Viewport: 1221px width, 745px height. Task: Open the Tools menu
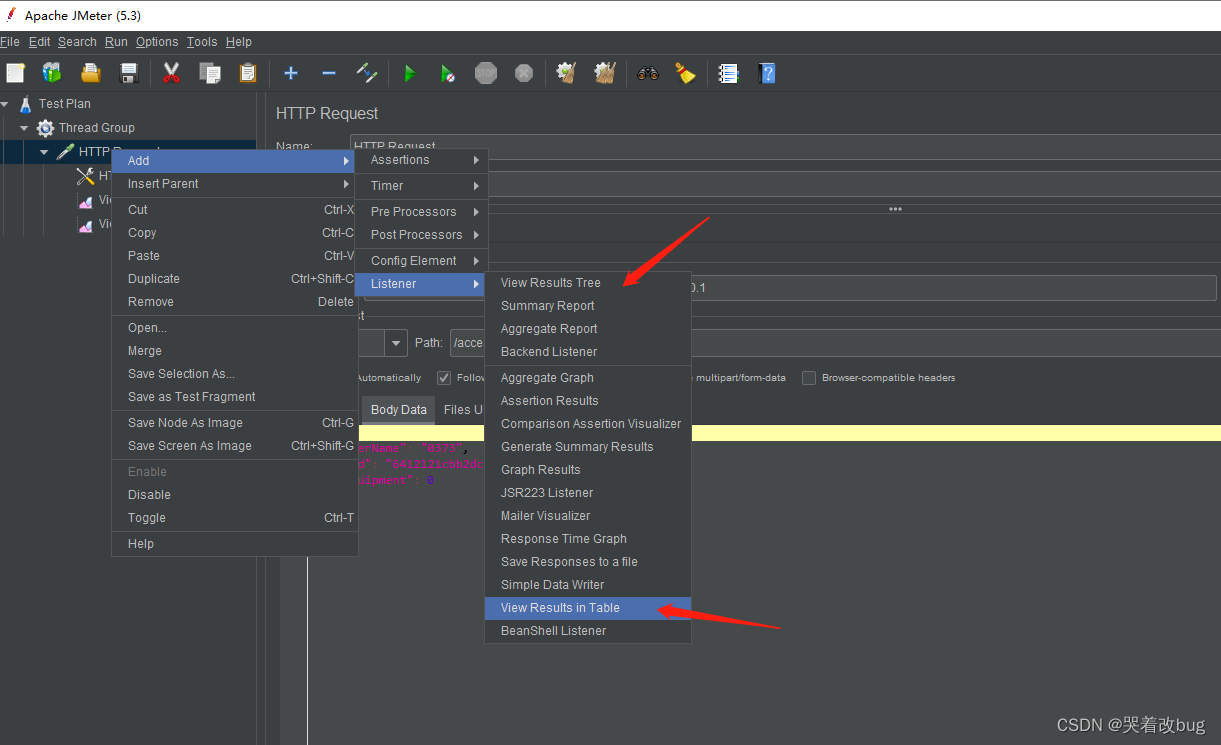pos(202,42)
